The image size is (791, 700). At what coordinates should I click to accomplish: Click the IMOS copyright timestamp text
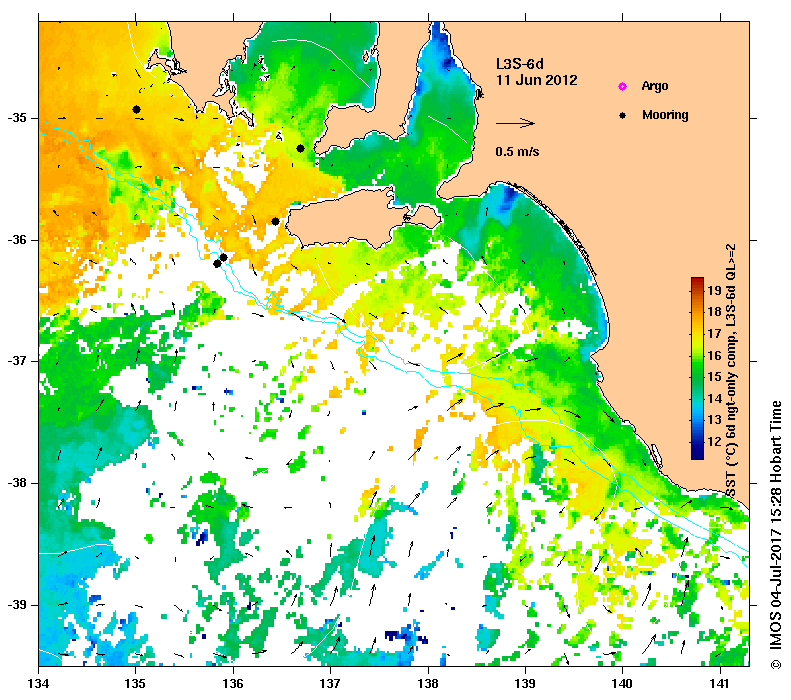click(x=775, y=535)
